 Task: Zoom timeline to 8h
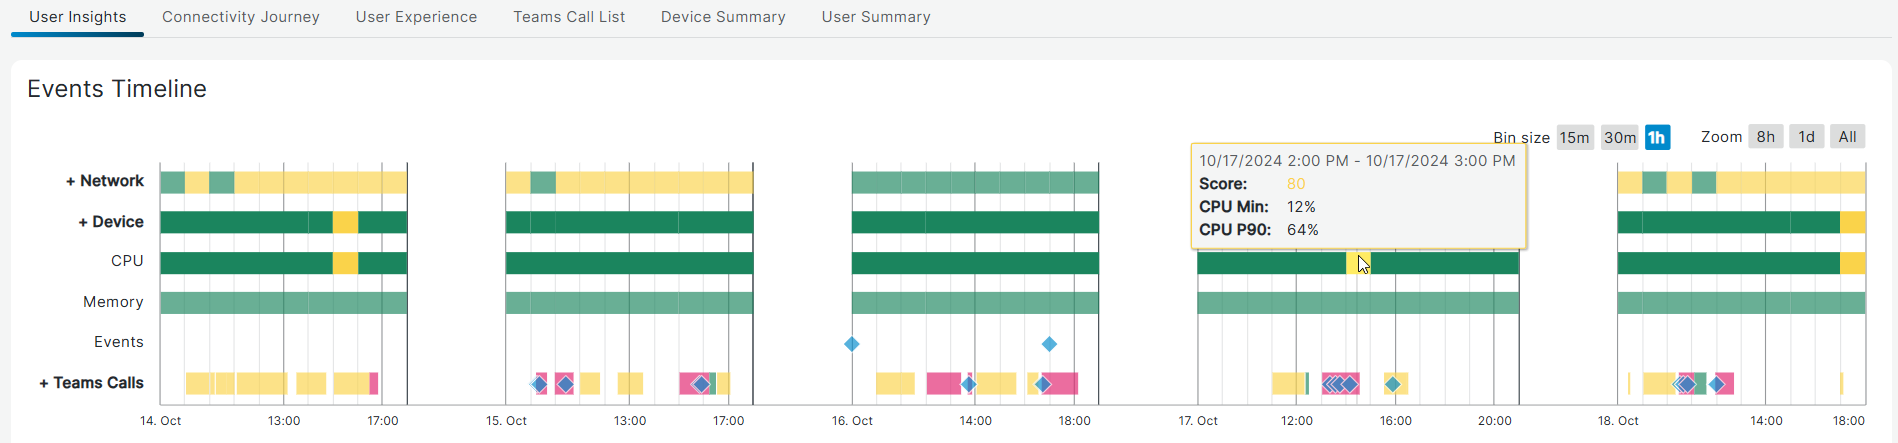tap(1766, 137)
